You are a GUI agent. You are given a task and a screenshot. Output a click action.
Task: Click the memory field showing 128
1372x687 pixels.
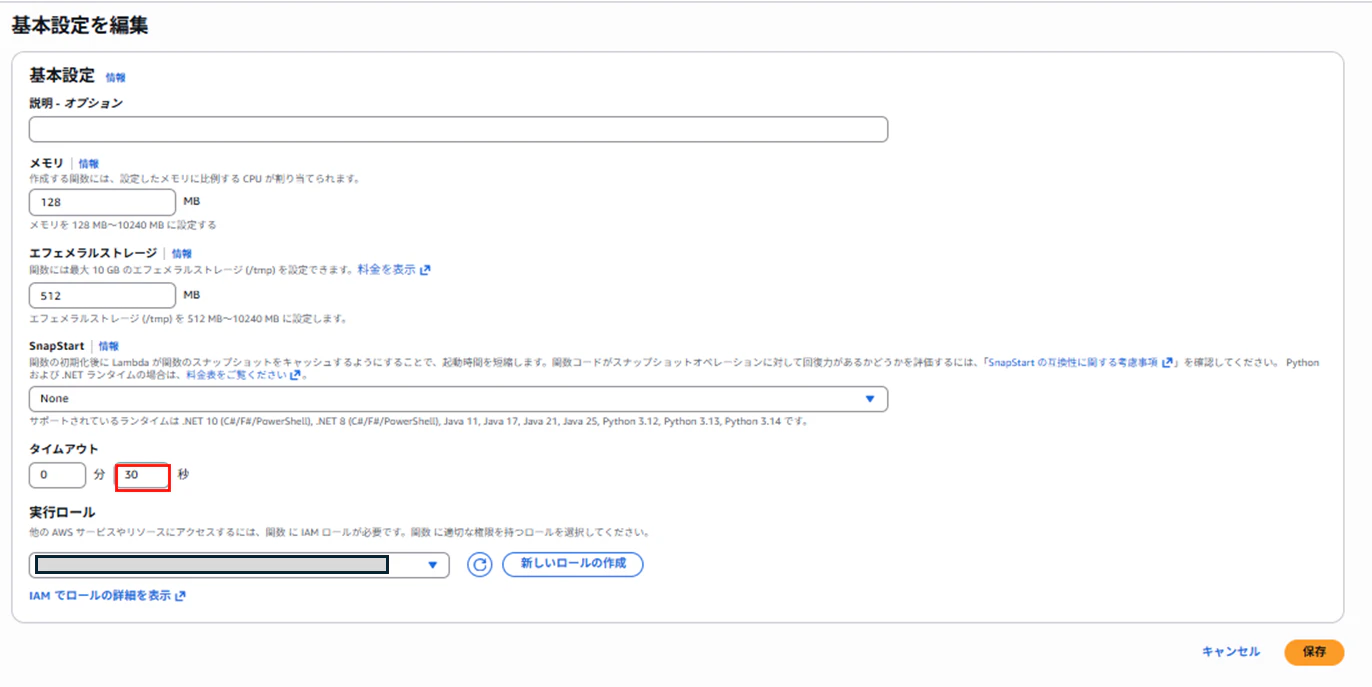[x=103, y=202]
